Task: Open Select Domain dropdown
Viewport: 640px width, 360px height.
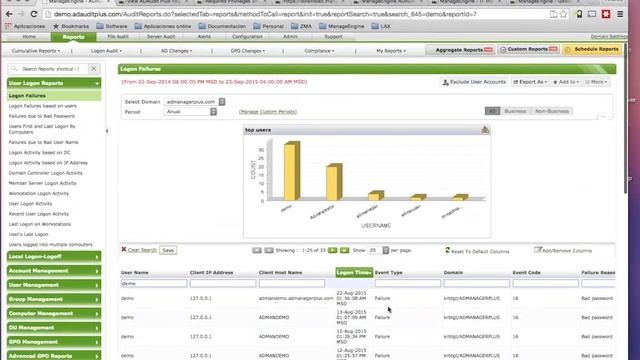Action: pyautogui.click(x=195, y=102)
